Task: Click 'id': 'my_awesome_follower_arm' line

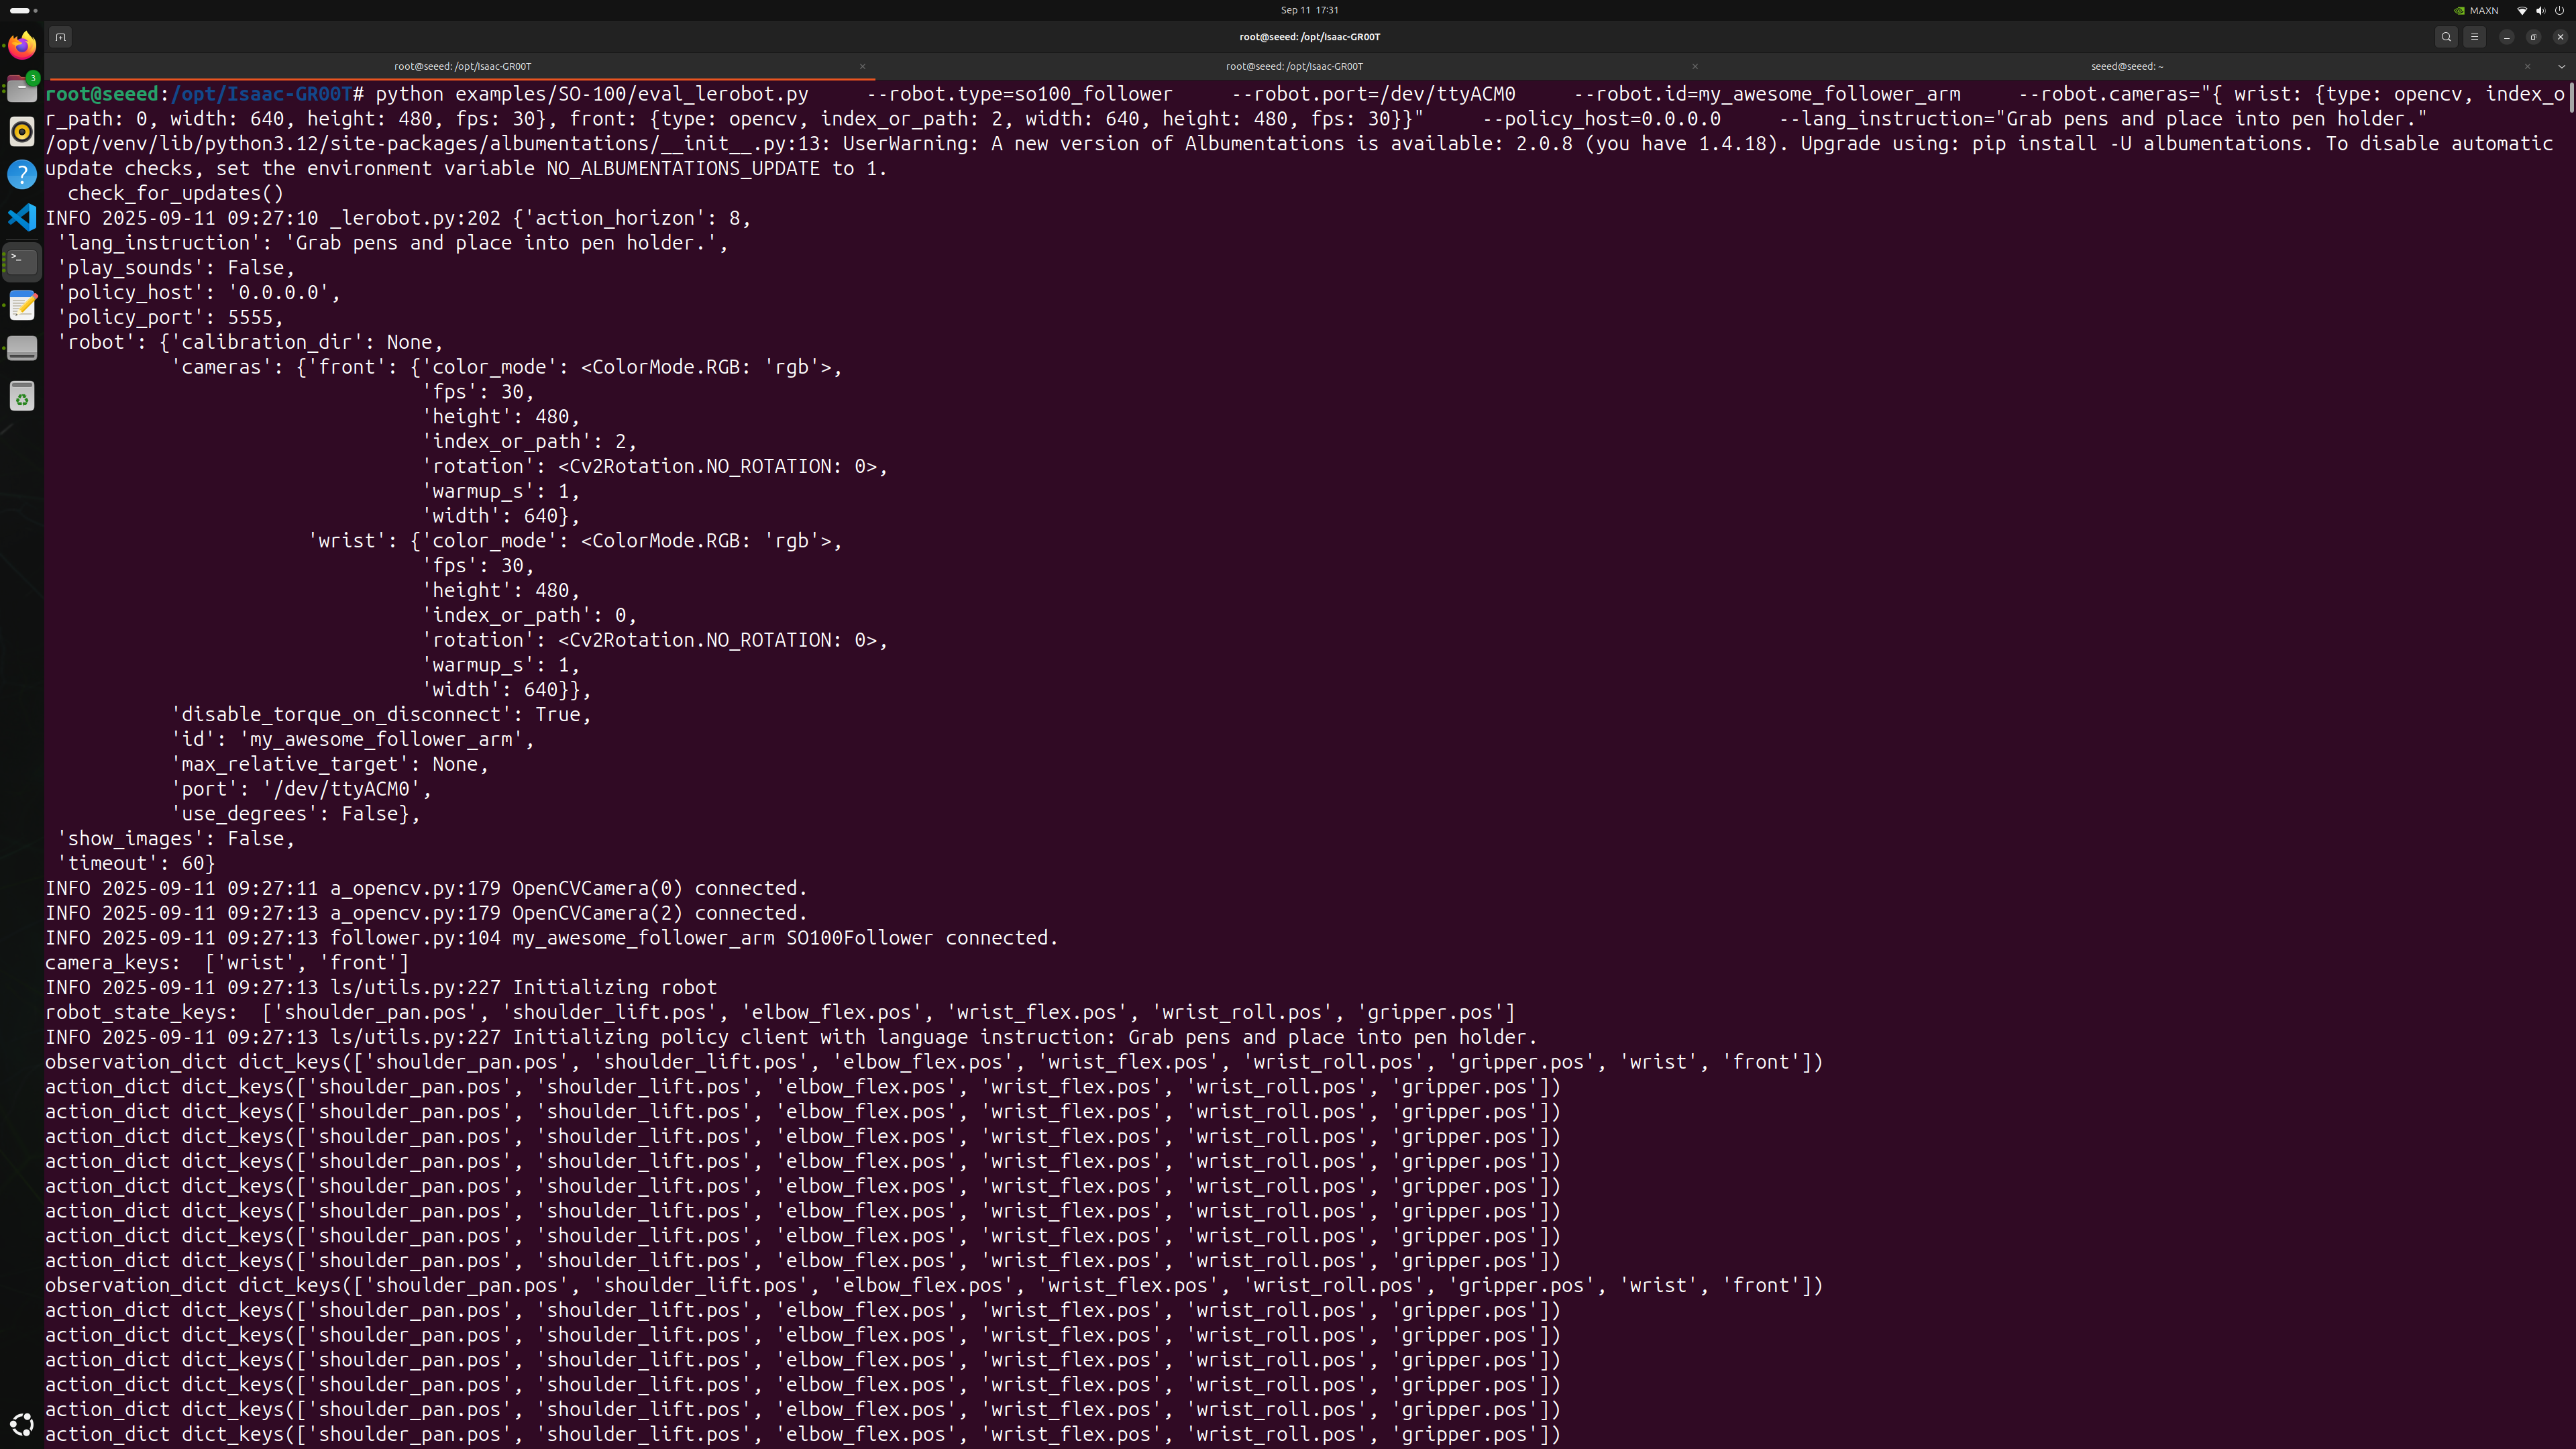Action: click(353, 739)
